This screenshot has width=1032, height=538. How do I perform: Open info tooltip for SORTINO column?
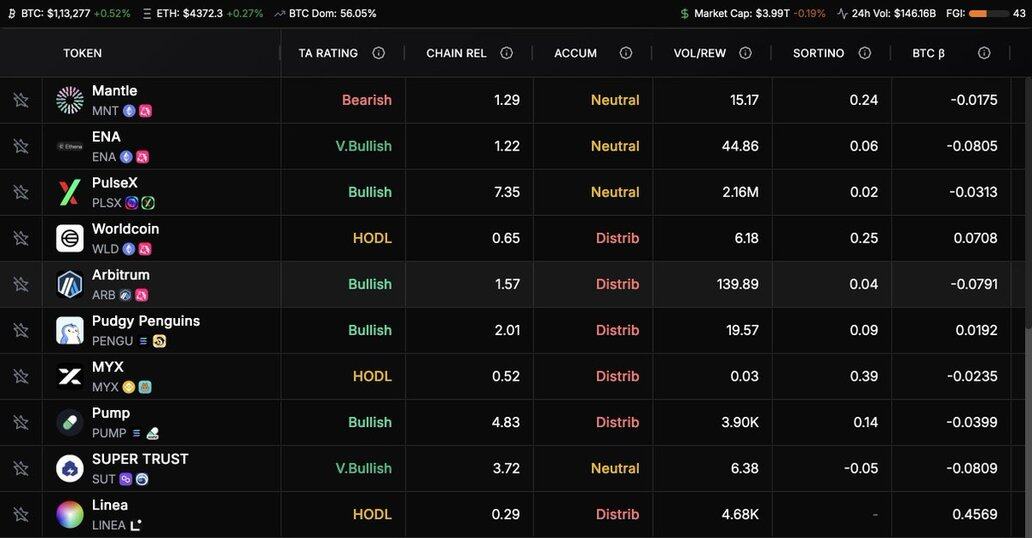[865, 53]
